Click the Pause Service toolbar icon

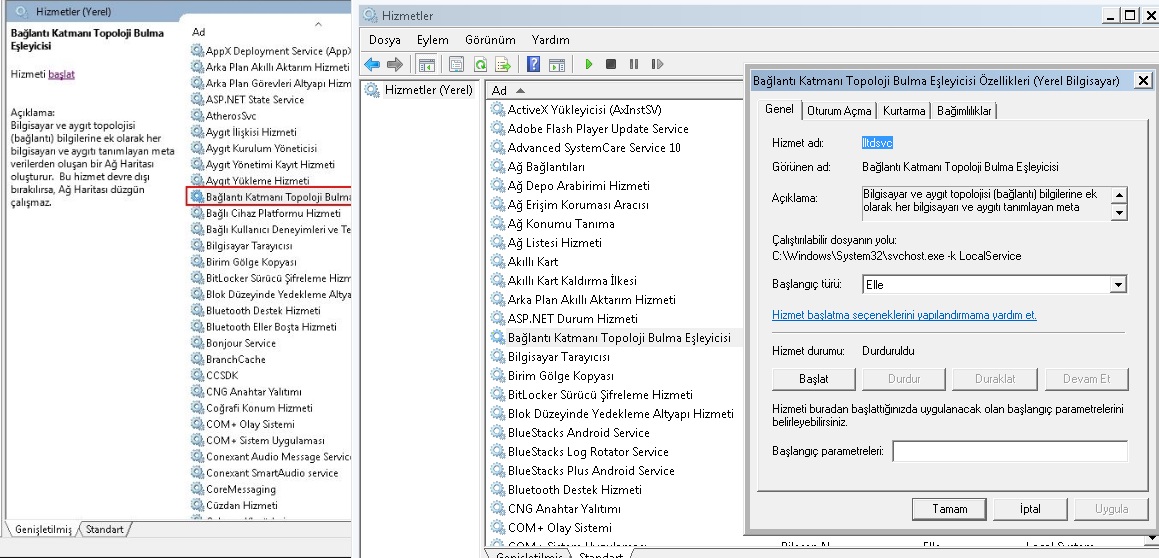point(633,65)
